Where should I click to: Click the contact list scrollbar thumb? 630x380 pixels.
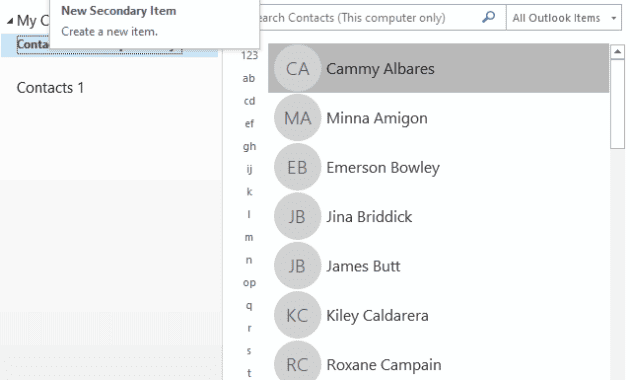tap(617, 104)
